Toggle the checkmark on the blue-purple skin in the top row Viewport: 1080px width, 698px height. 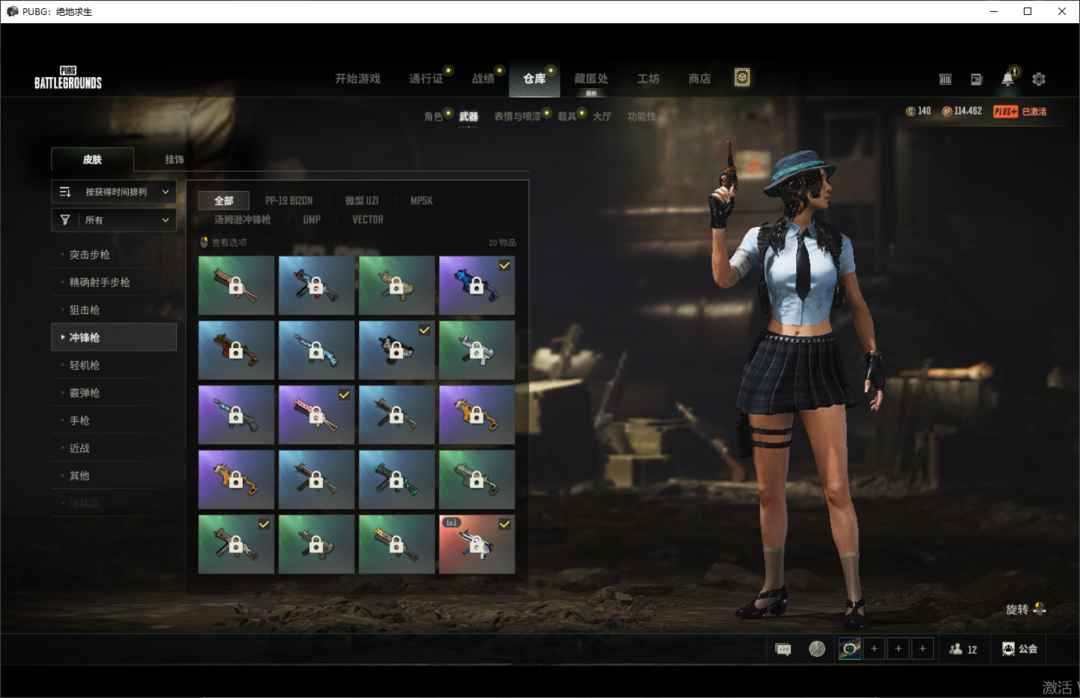pyautogui.click(x=505, y=265)
